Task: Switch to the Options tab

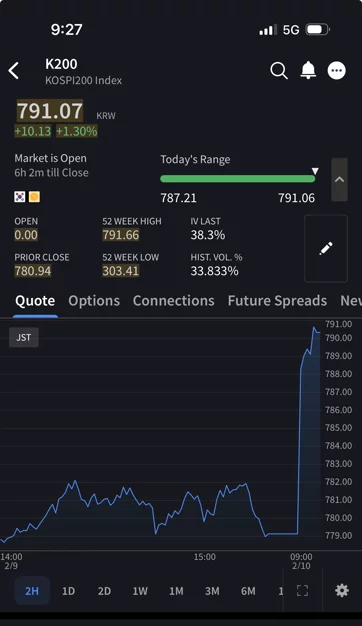Action: (94, 301)
